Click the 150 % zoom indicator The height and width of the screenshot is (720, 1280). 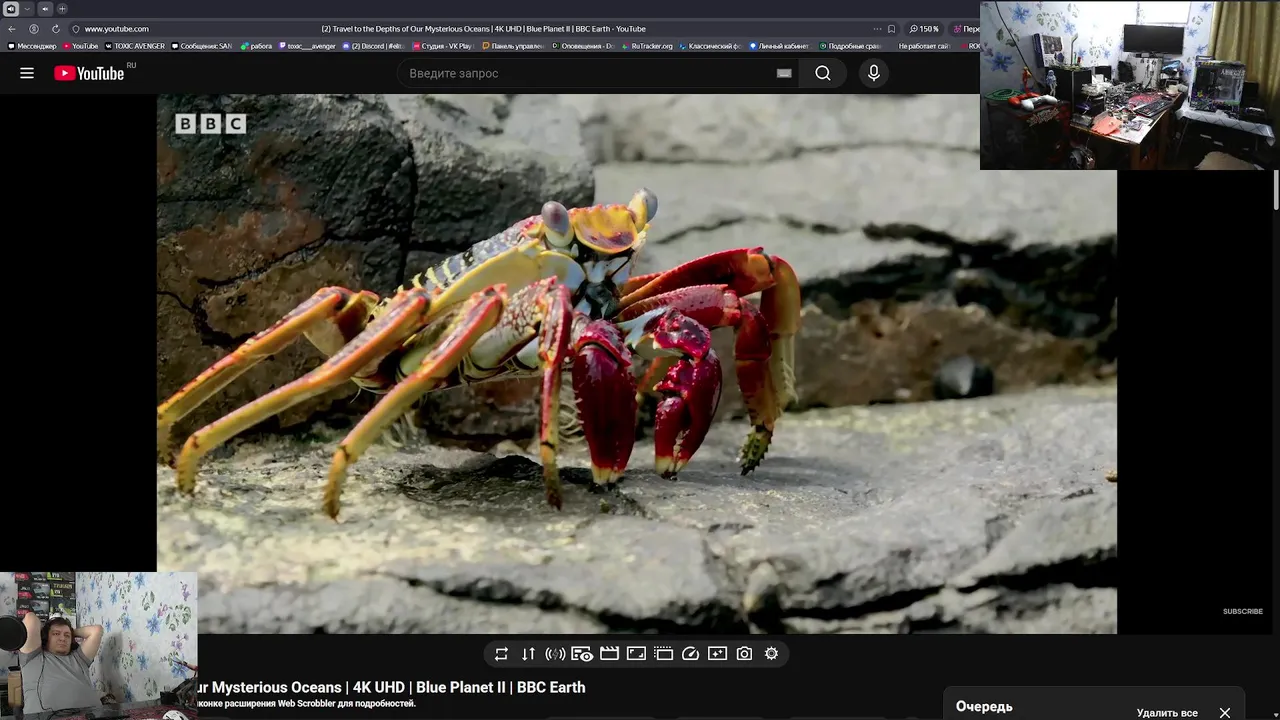(x=924, y=29)
